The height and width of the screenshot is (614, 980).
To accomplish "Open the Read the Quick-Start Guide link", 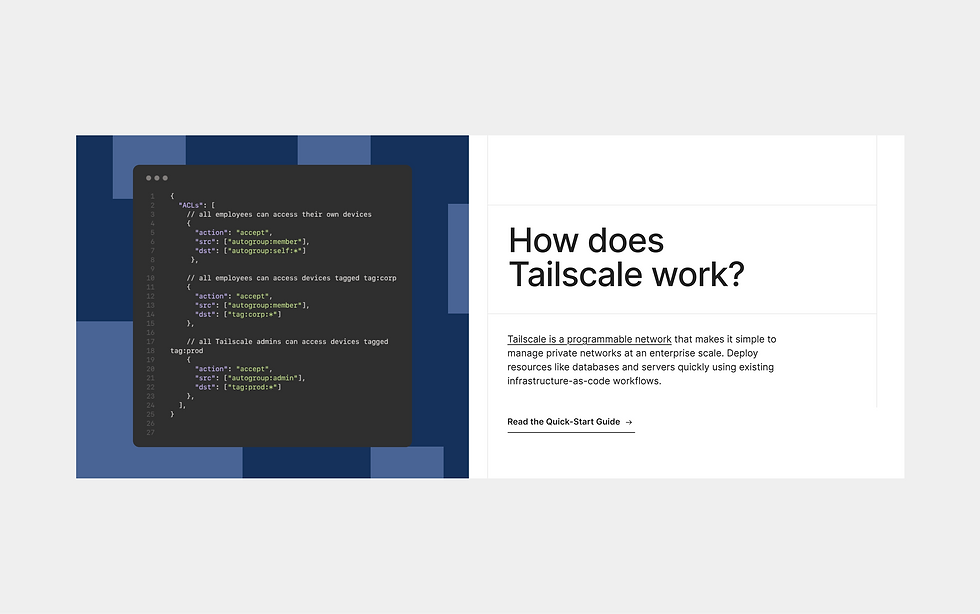I will click(x=571, y=422).
